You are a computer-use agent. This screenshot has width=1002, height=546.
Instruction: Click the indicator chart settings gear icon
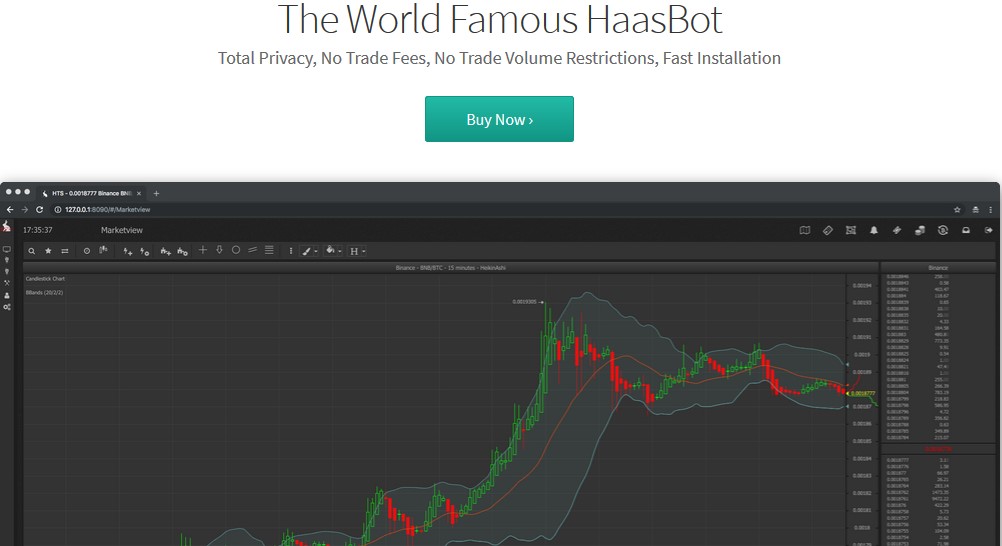[x=182, y=251]
